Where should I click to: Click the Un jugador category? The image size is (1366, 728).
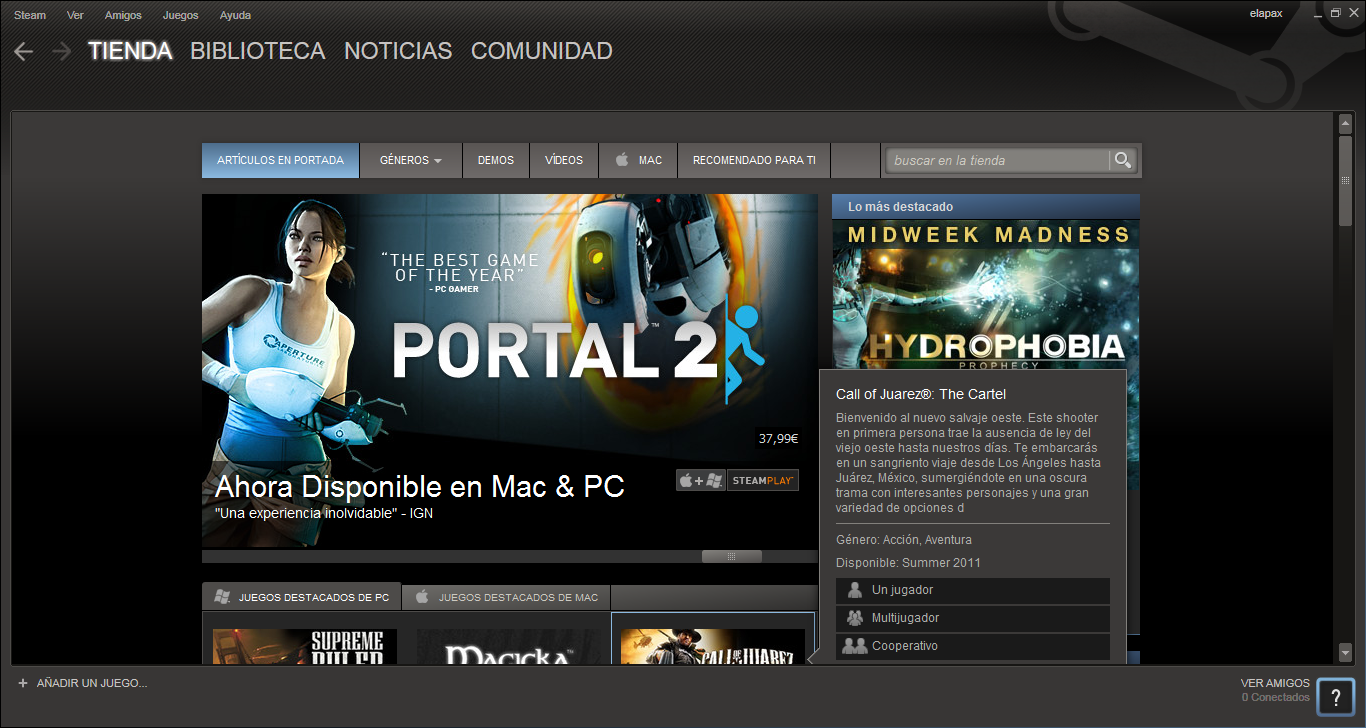pos(973,590)
